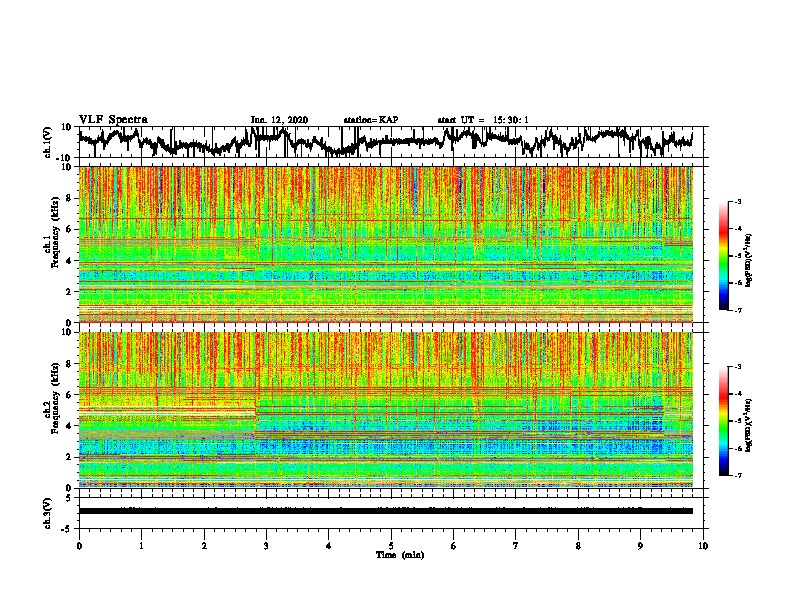
Task: Click the ch.2 spectrogram color scale bar
Action: click(724, 421)
